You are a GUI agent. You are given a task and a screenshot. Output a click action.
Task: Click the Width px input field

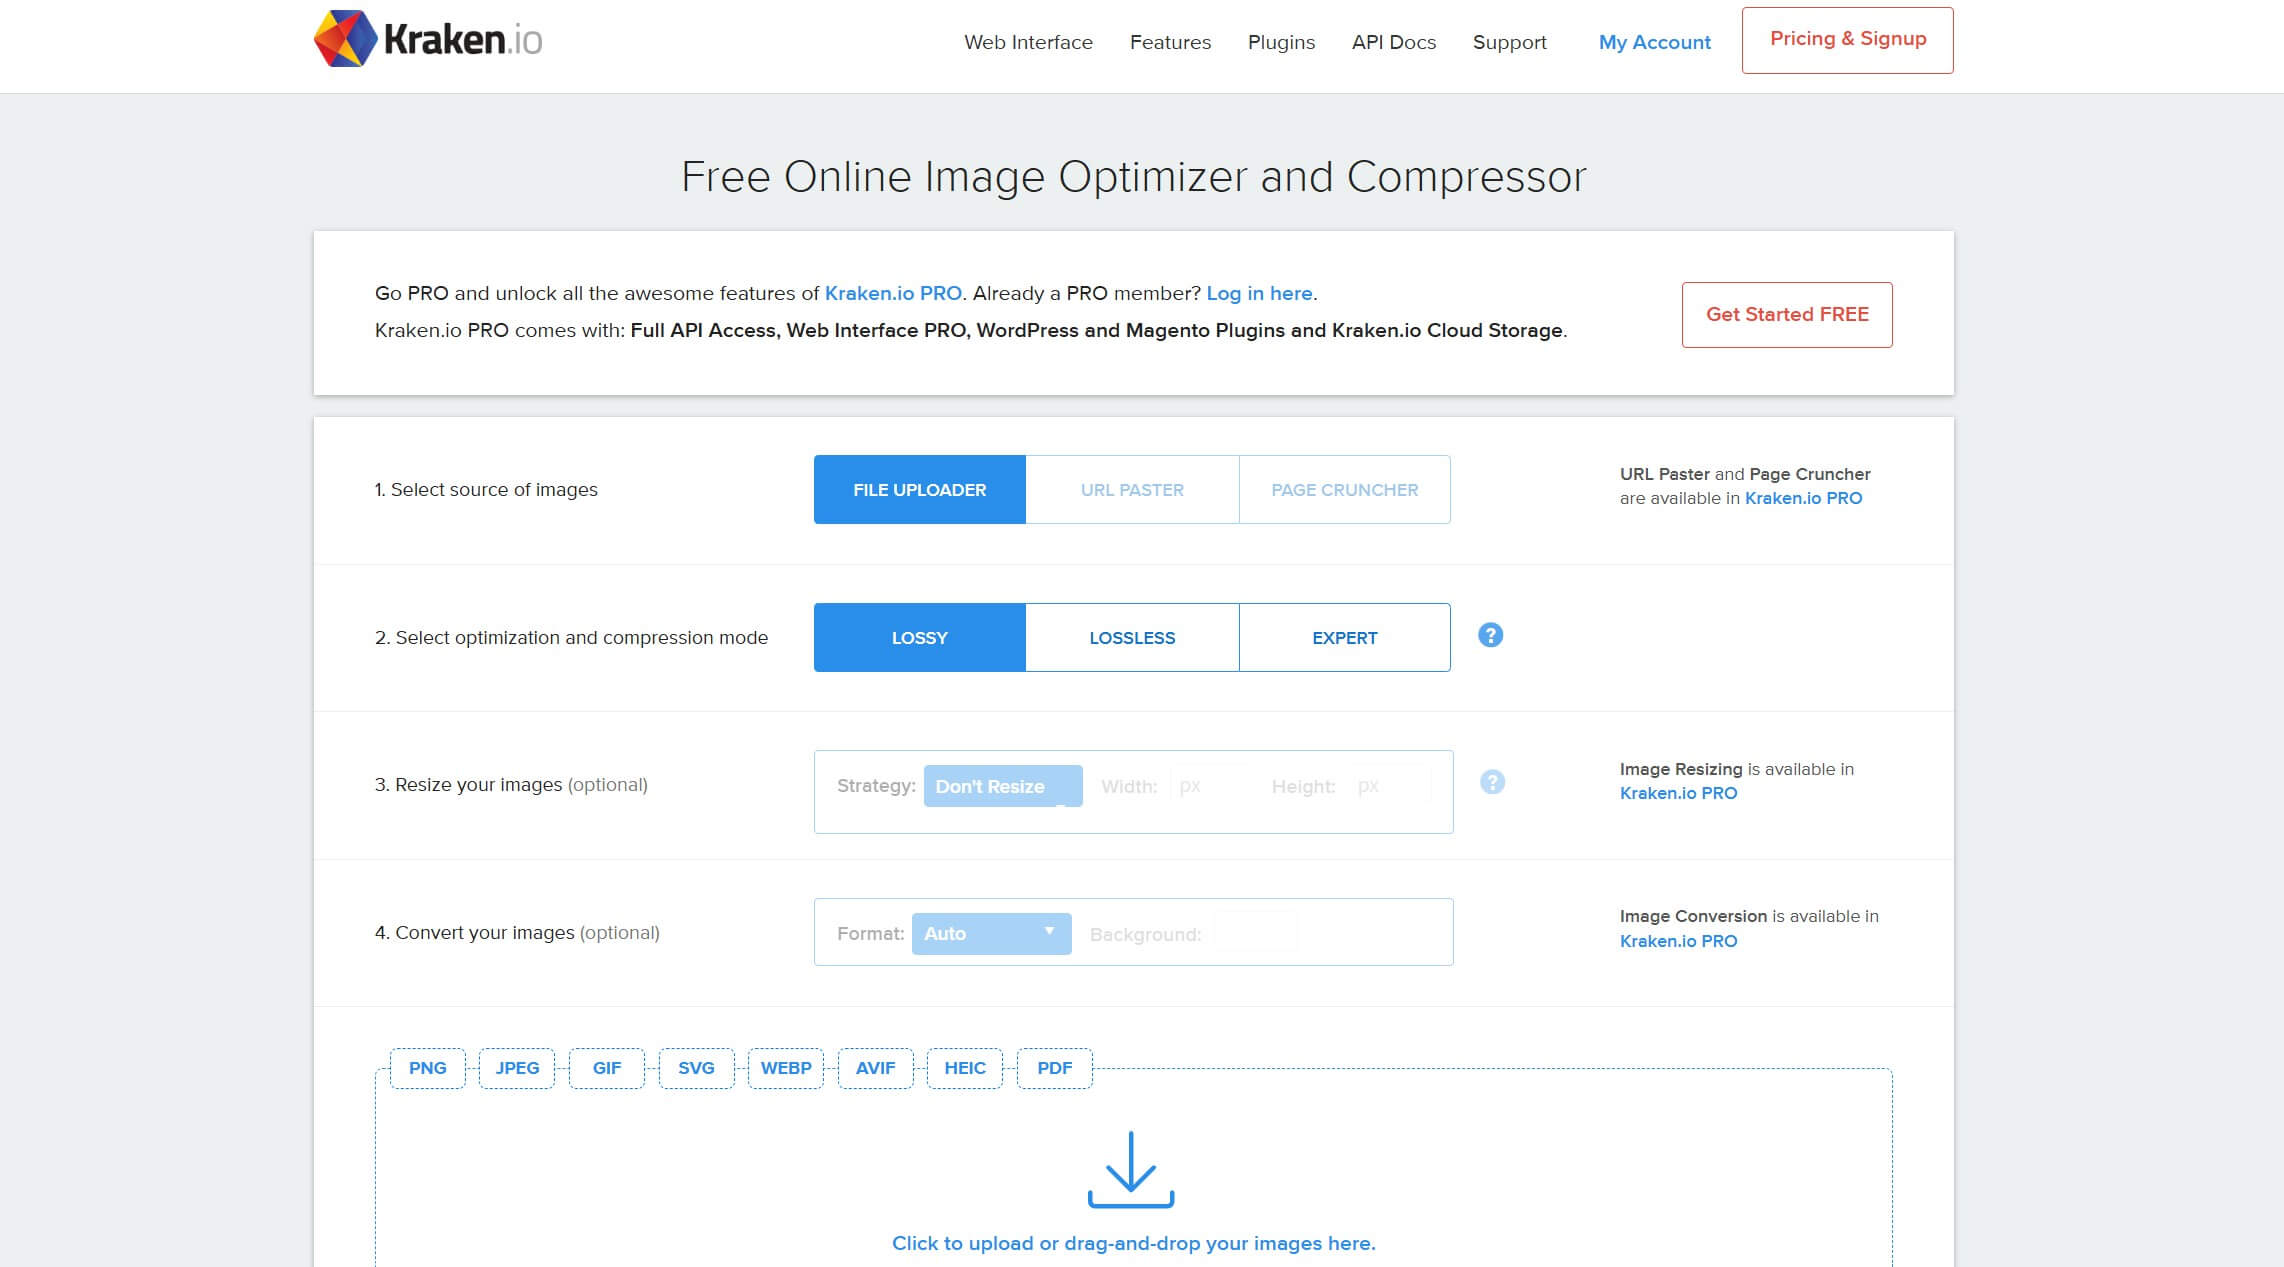tap(1210, 786)
